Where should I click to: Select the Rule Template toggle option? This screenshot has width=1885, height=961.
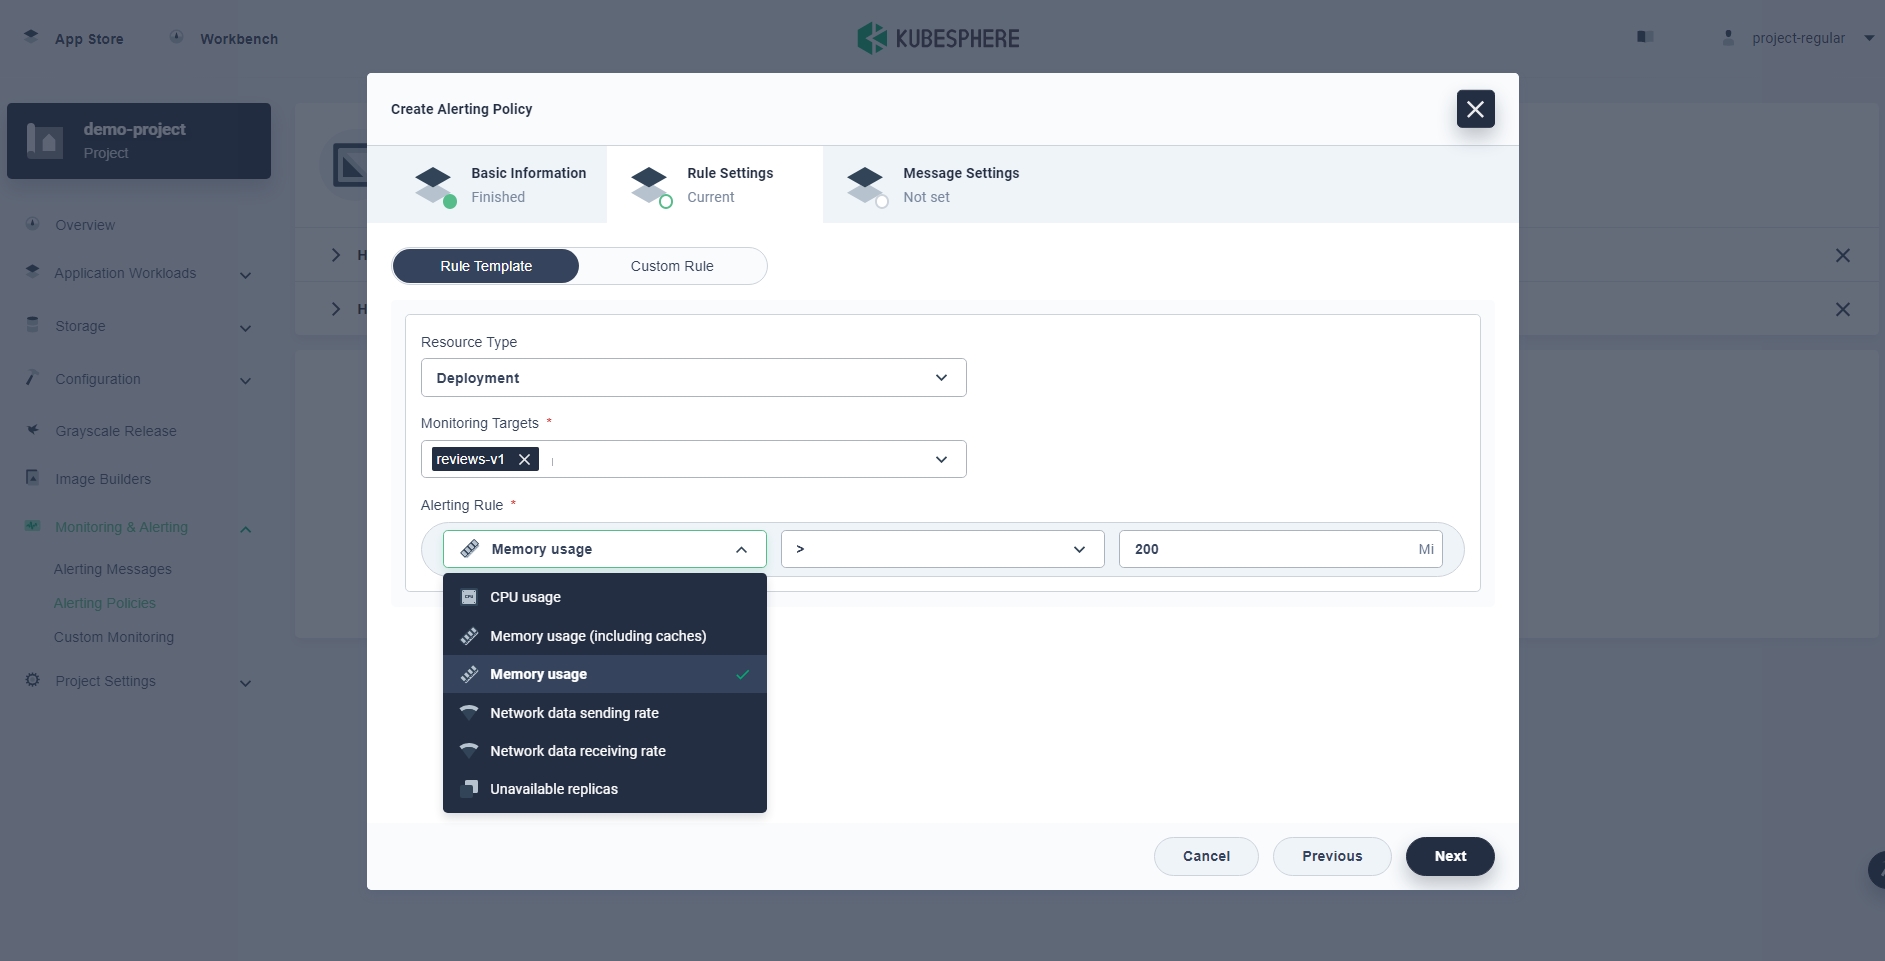(x=486, y=266)
